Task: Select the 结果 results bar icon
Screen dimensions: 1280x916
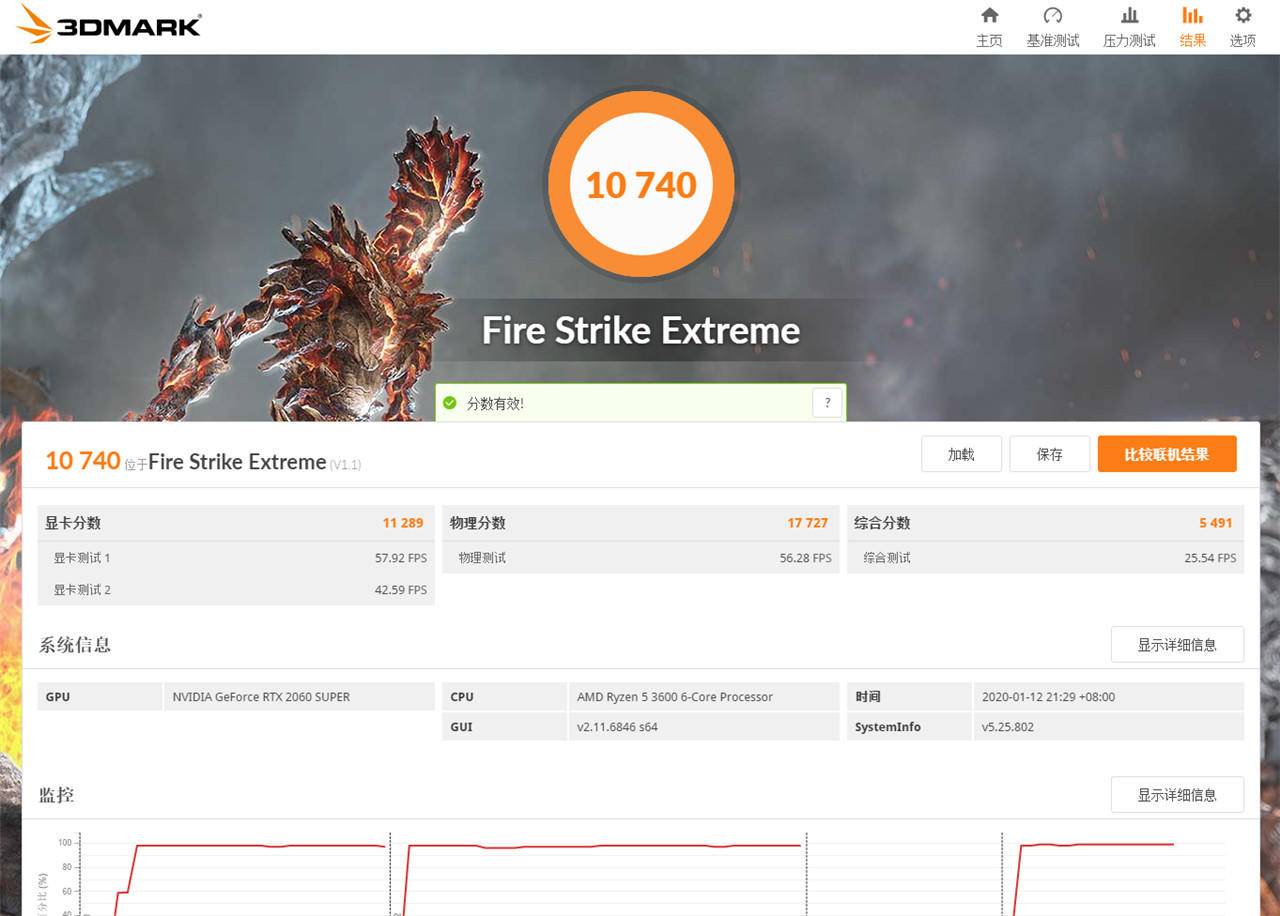Action: pos(1192,15)
